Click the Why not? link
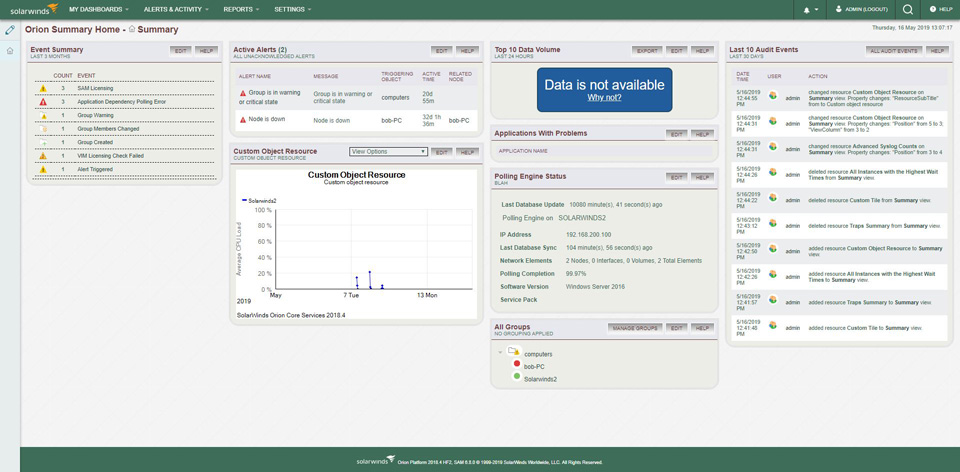 (604, 97)
